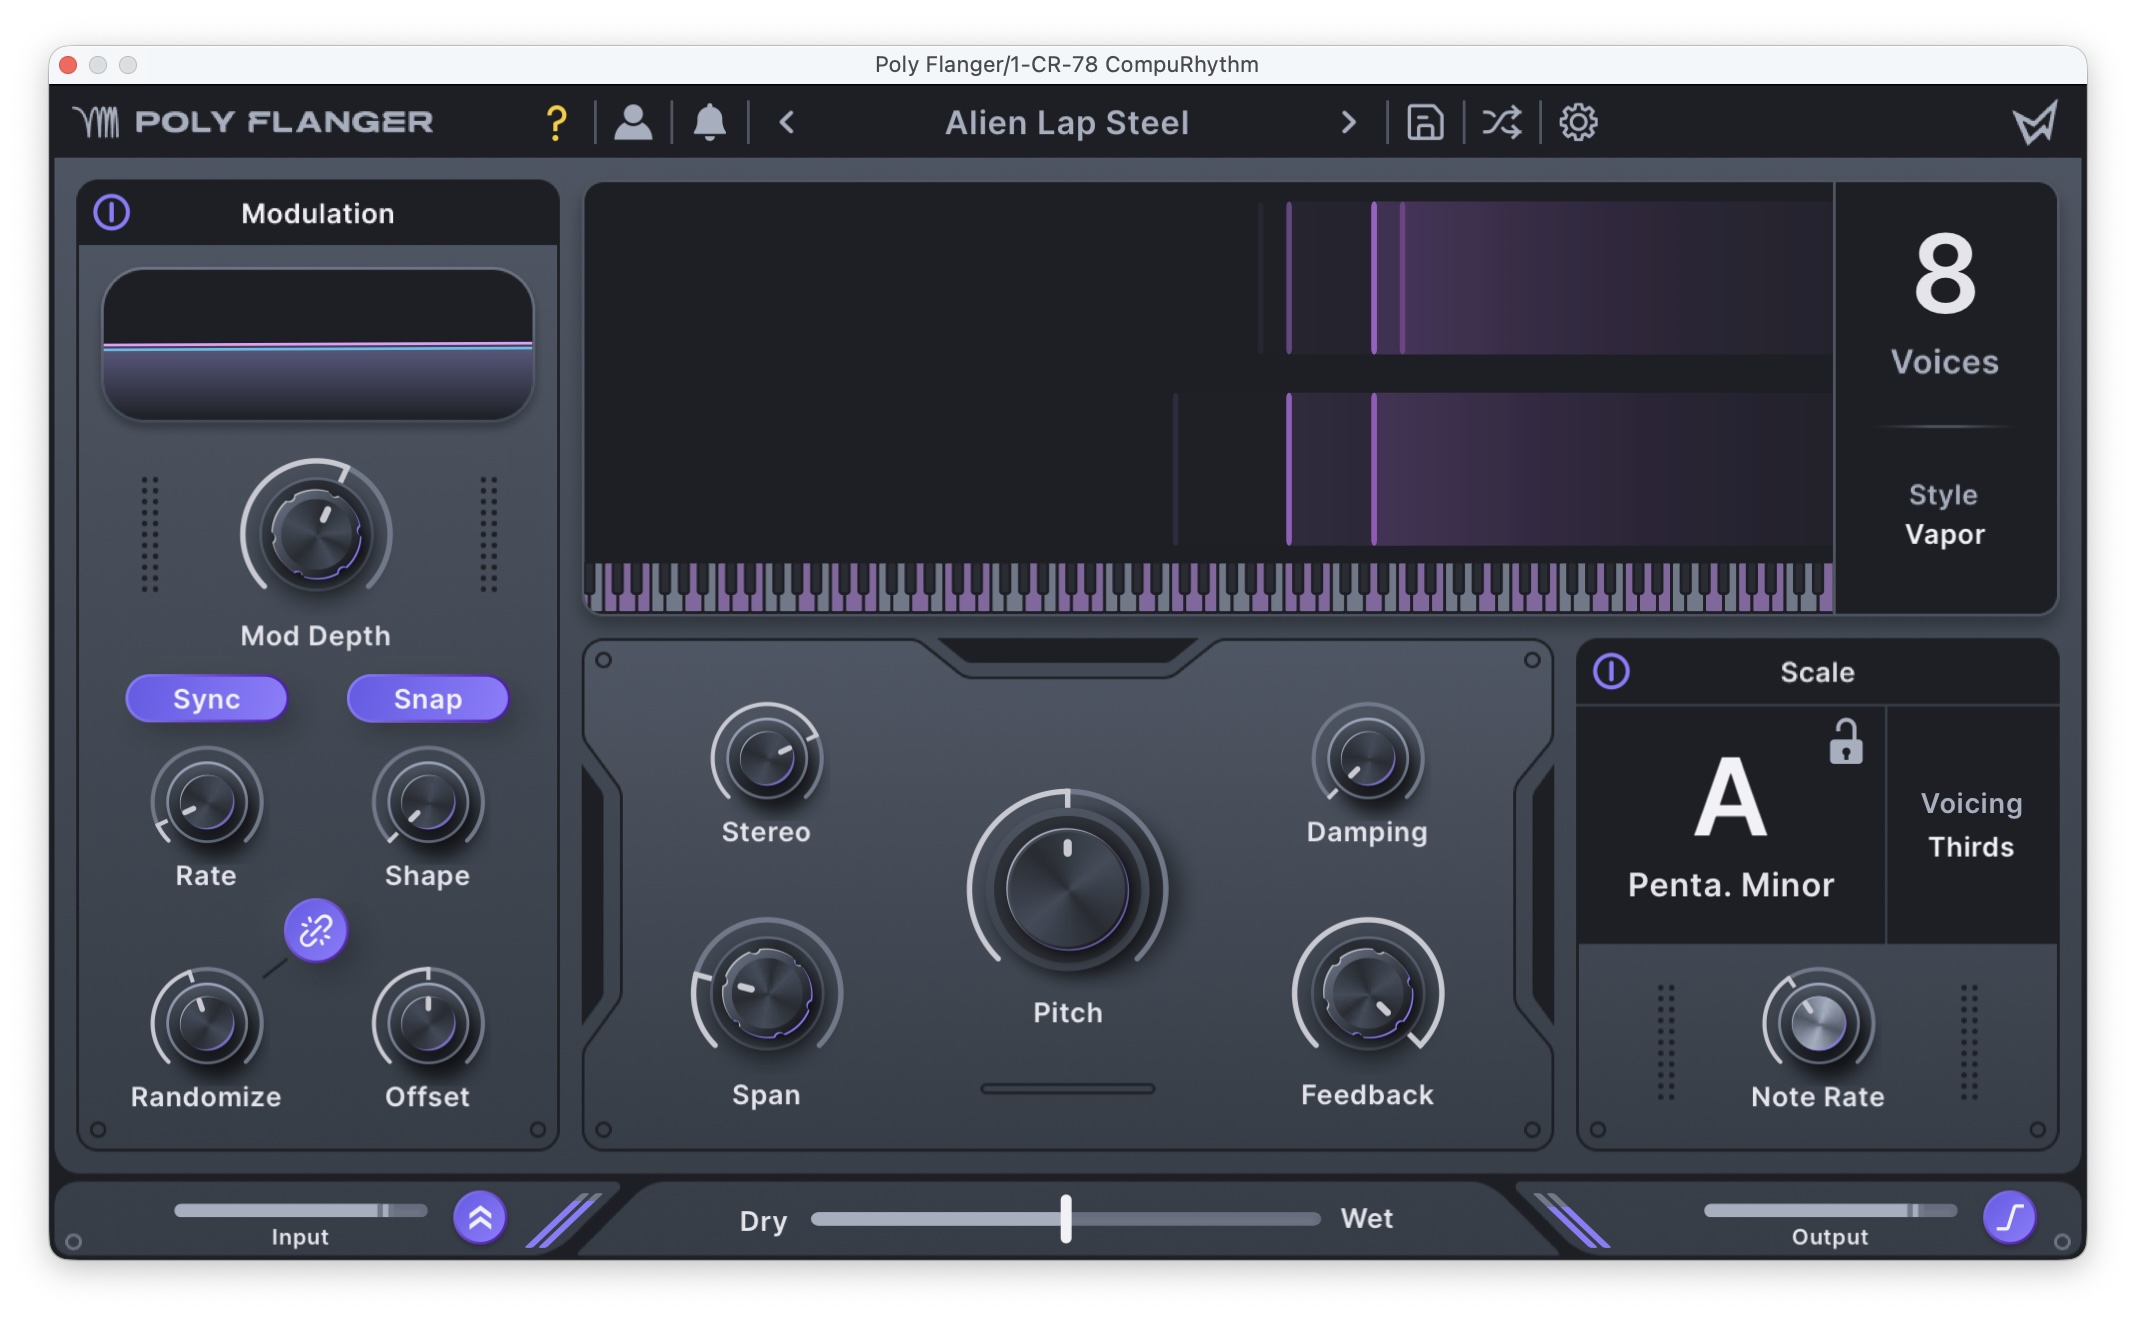
Task: Toggle the Snap button
Action: coord(427,698)
